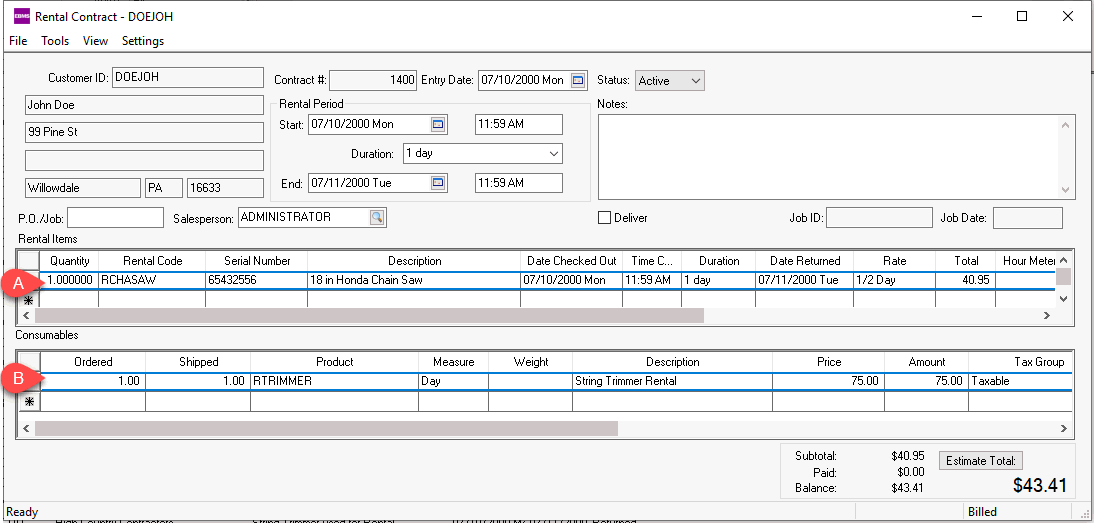Click the new row asterisk in Consumables
1094x523 pixels.
(28, 401)
